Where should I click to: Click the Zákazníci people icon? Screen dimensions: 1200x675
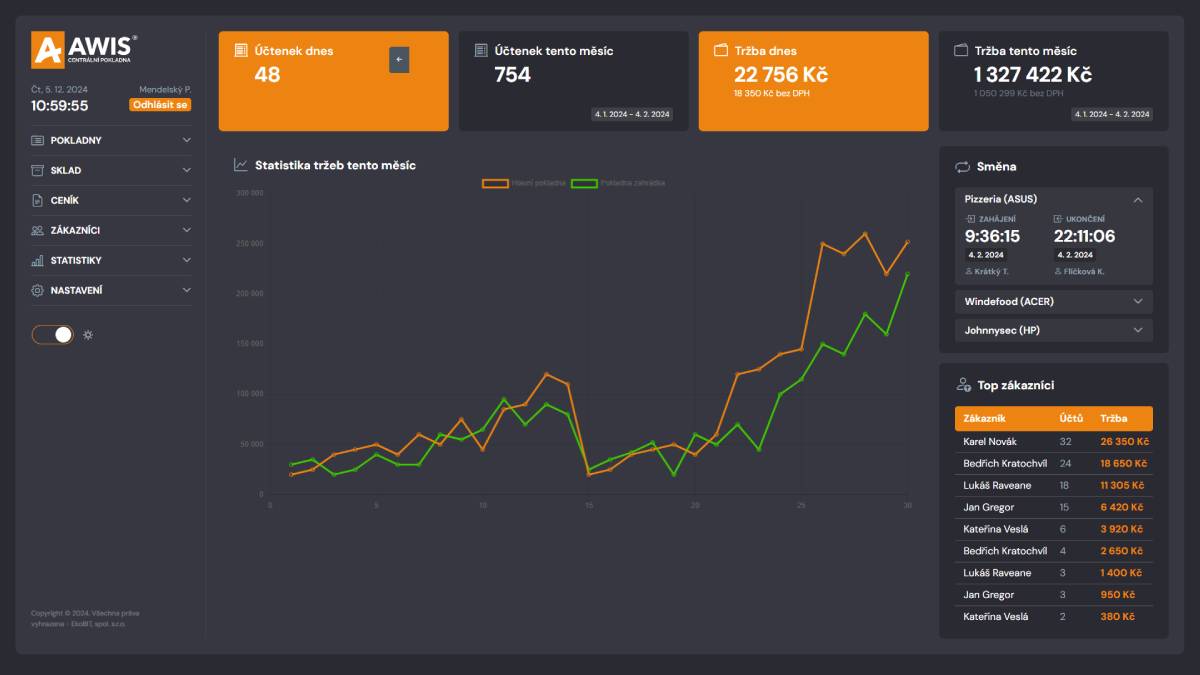38,231
